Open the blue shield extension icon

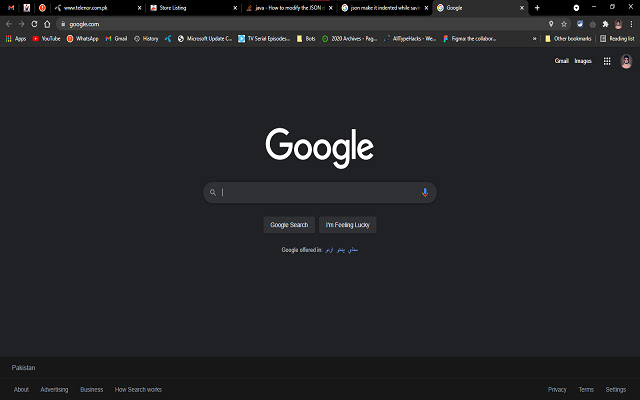pos(580,24)
